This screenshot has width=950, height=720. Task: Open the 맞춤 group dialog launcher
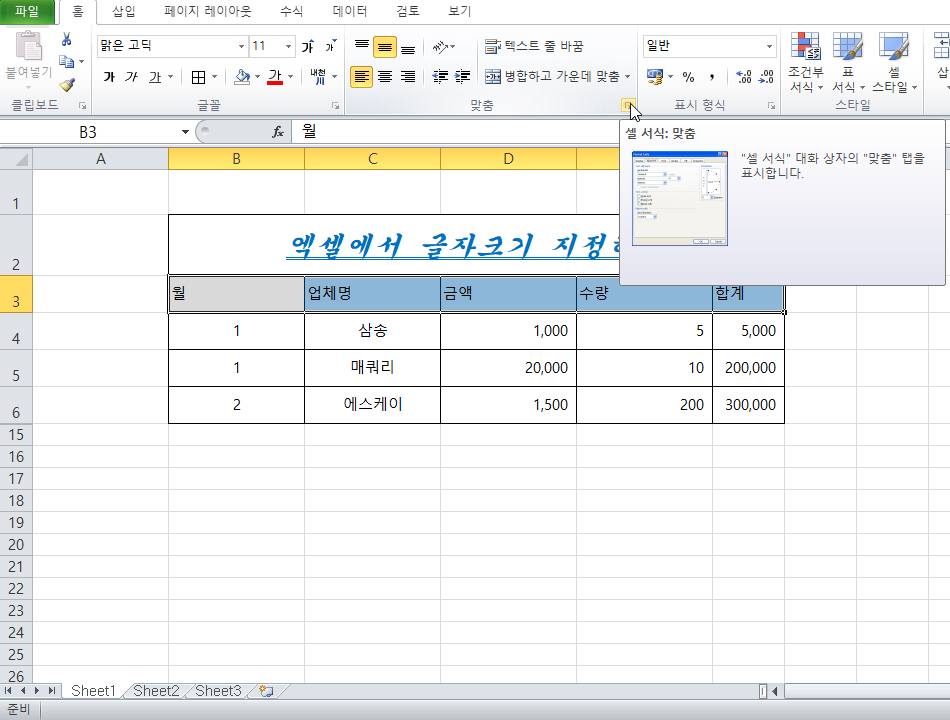pos(627,105)
